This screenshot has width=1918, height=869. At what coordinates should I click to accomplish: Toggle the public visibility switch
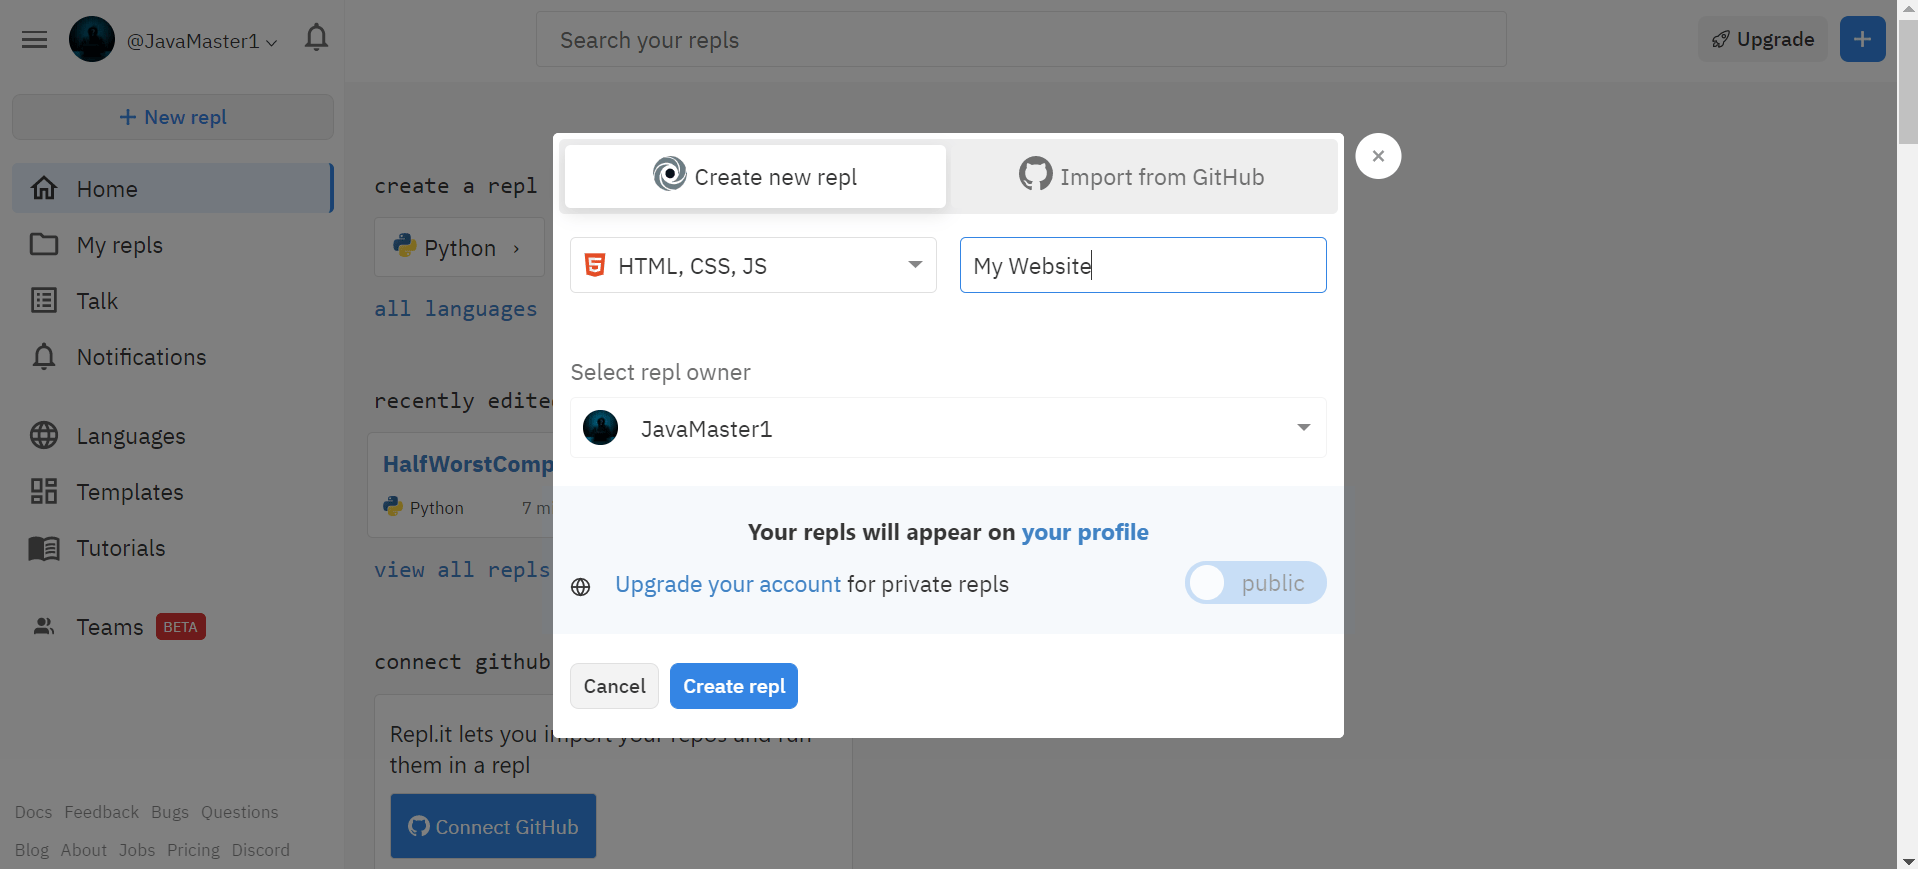tap(1255, 583)
